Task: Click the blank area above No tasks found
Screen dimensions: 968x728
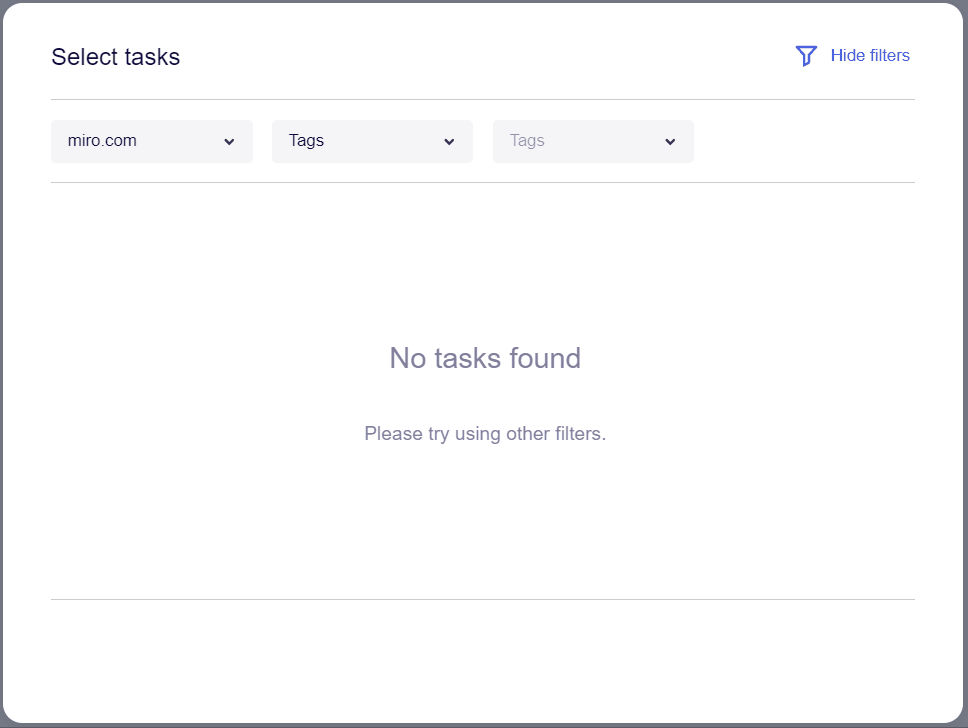Action: click(x=485, y=260)
